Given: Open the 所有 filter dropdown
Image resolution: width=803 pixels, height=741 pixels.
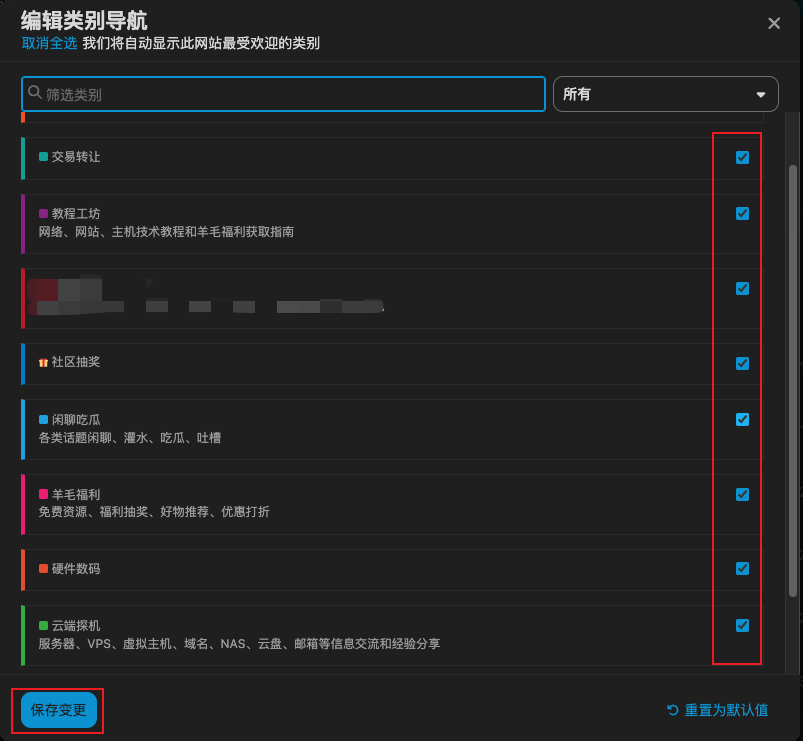Looking at the screenshot, I should pyautogui.click(x=665, y=94).
